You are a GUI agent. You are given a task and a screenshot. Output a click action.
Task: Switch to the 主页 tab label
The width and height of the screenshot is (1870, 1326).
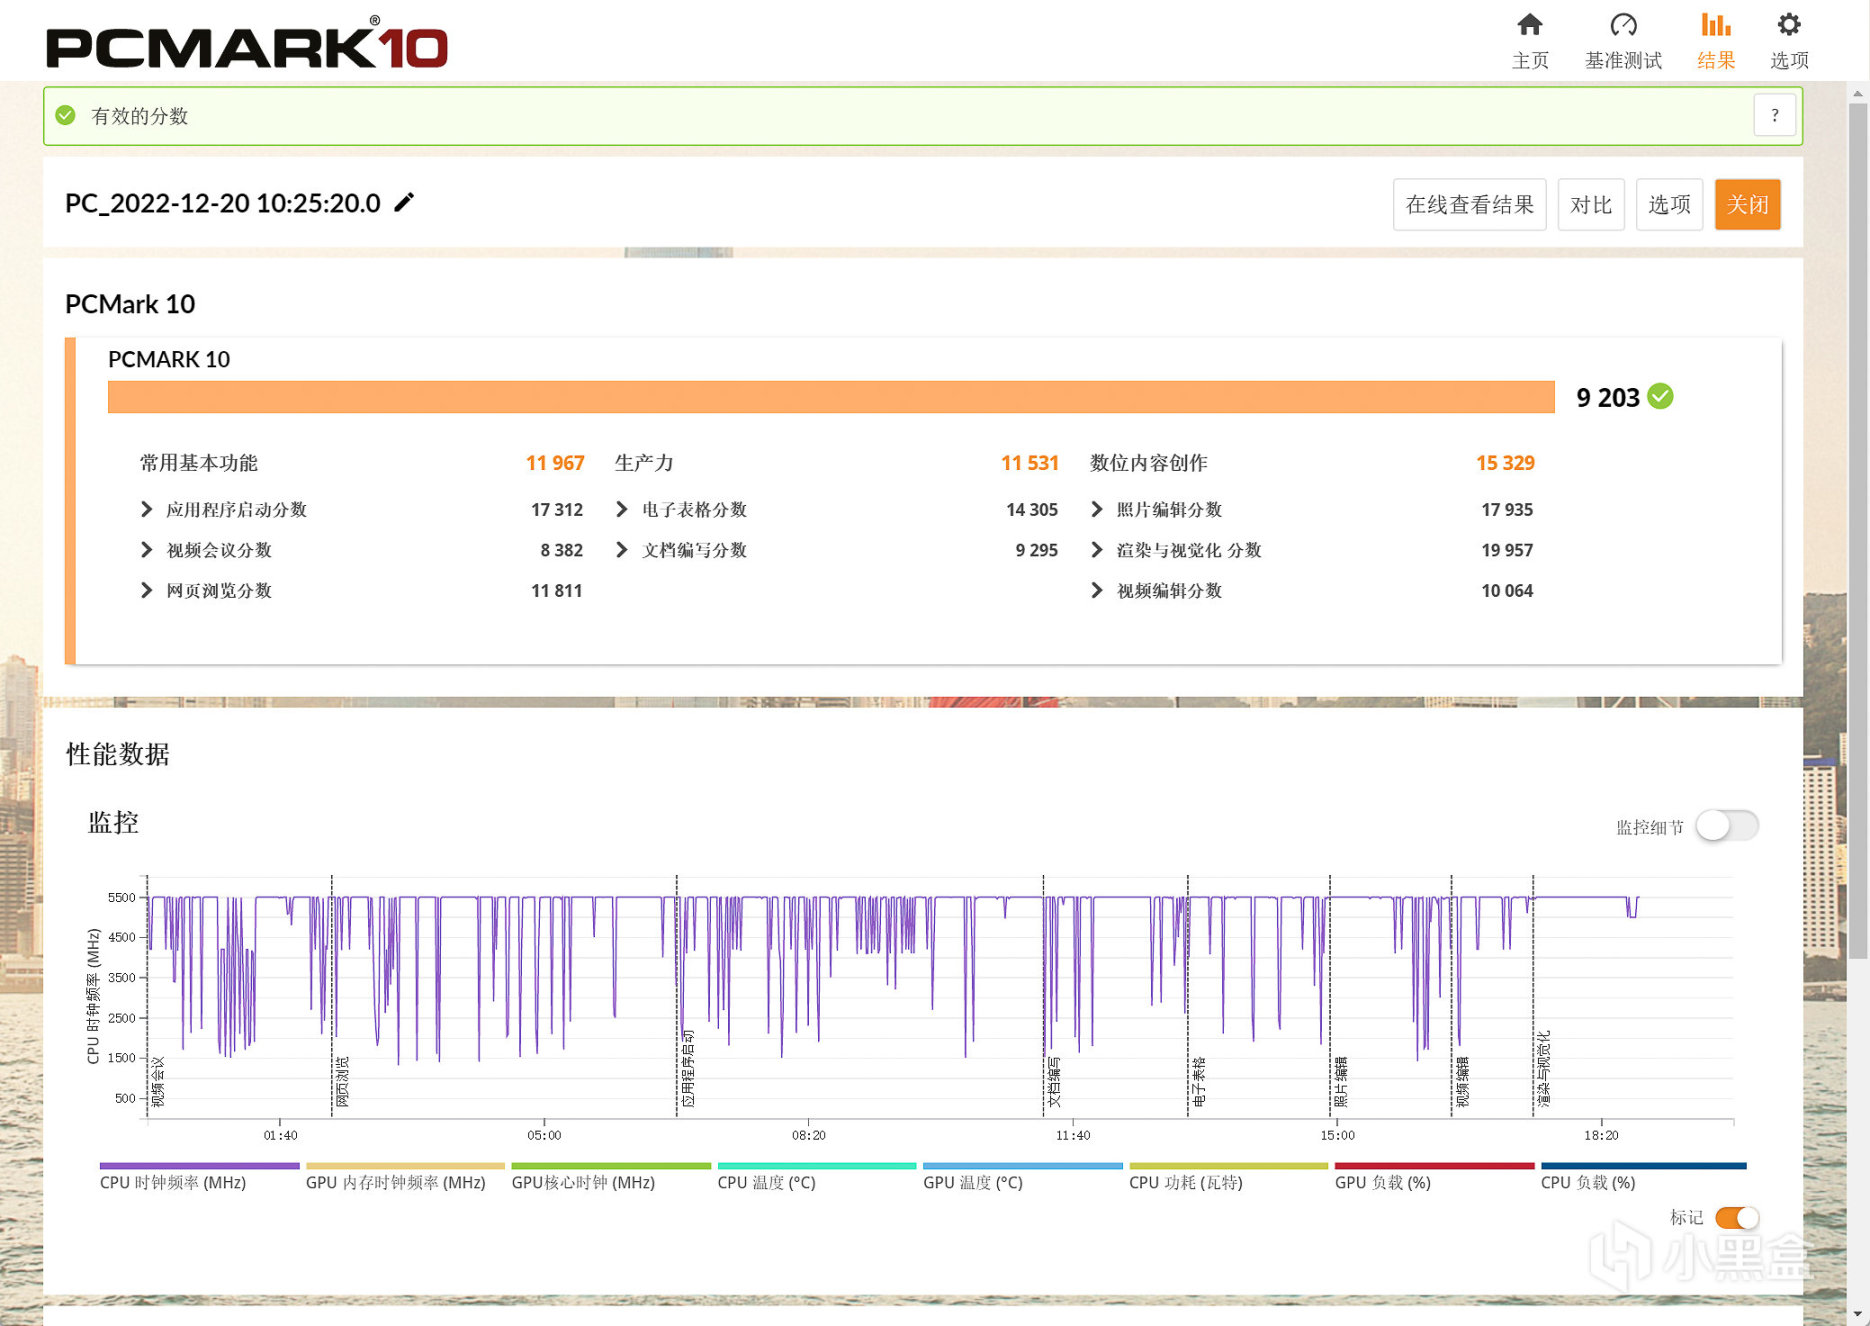(1530, 60)
